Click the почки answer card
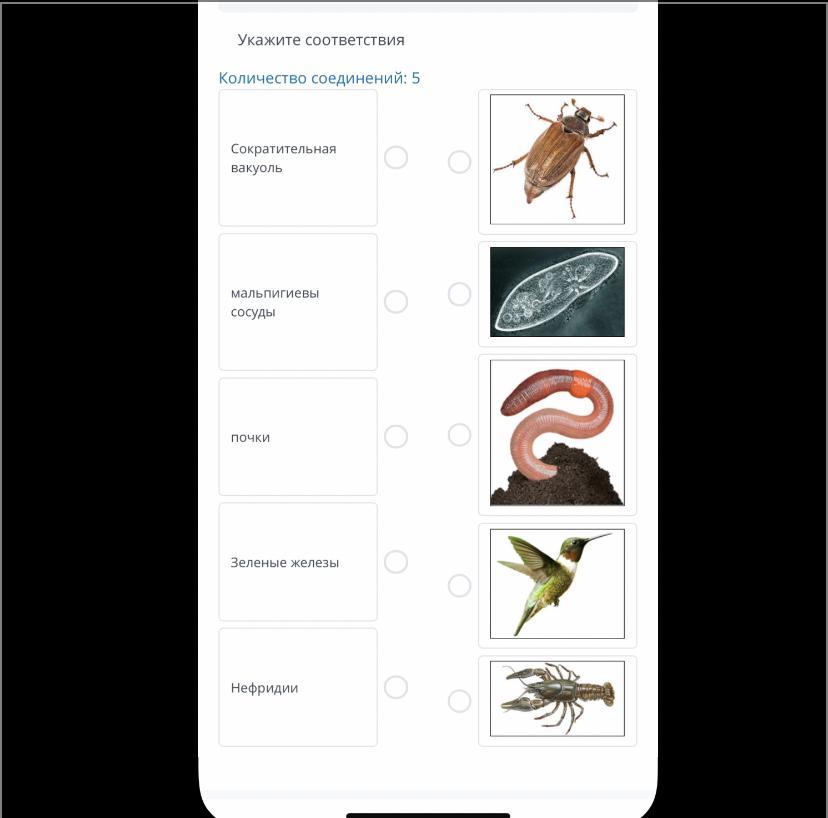The height and width of the screenshot is (818, 828). coord(298,436)
